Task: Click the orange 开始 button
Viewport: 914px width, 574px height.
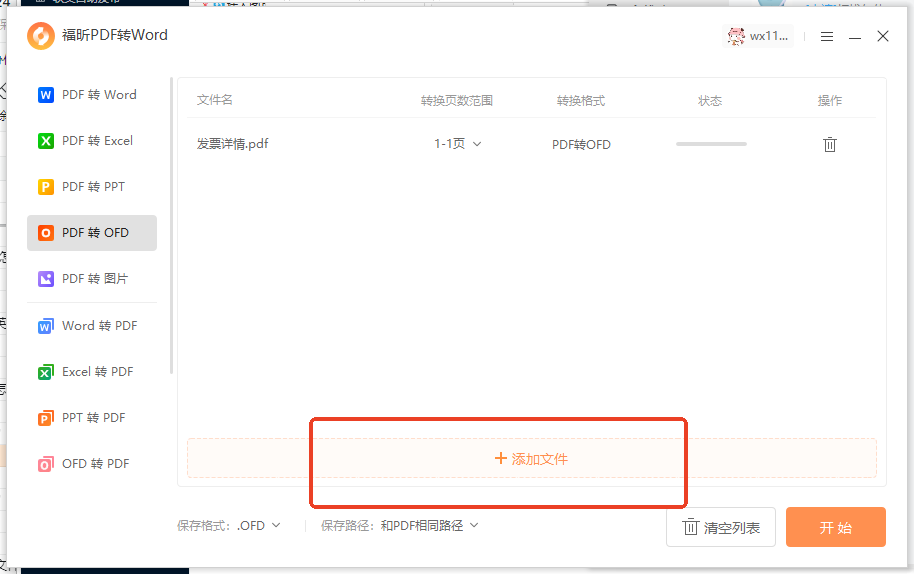Action: pos(836,527)
